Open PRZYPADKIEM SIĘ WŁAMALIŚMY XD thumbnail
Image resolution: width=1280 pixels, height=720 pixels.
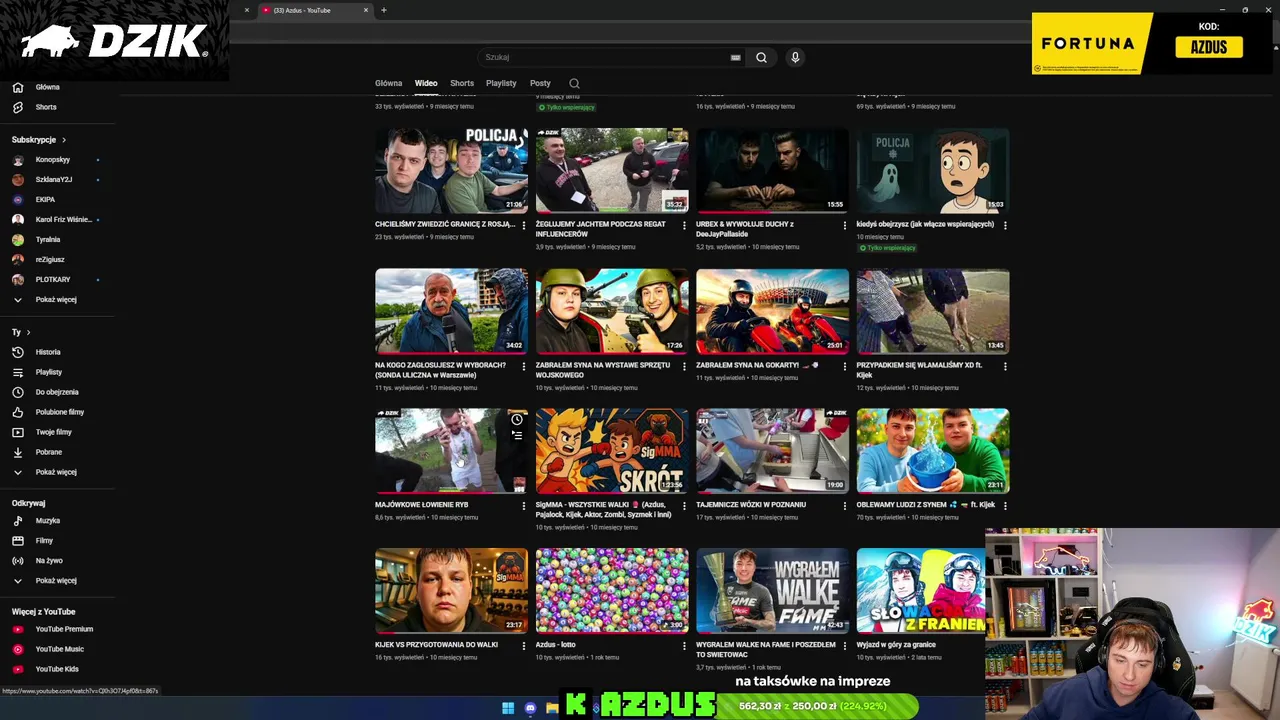click(933, 310)
